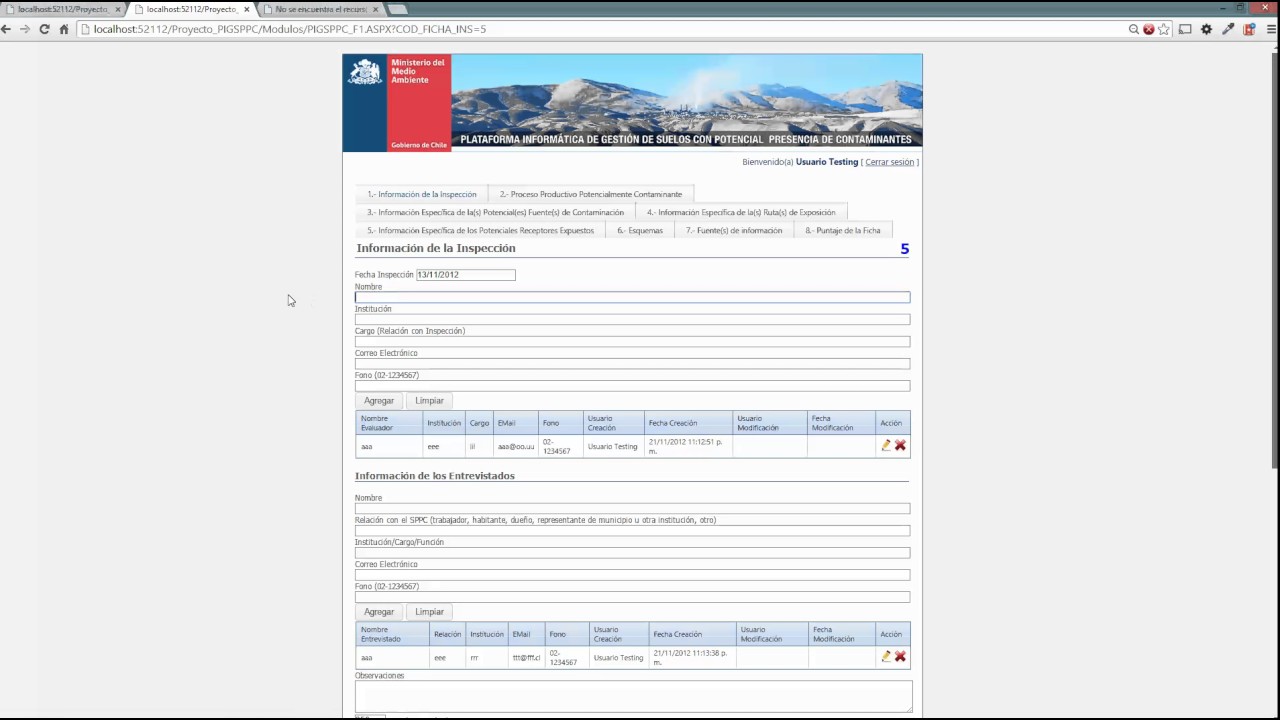Open the red bookmark extension icon
Viewport: 1280px width, 720px height.
click(x=1249, y=29)
